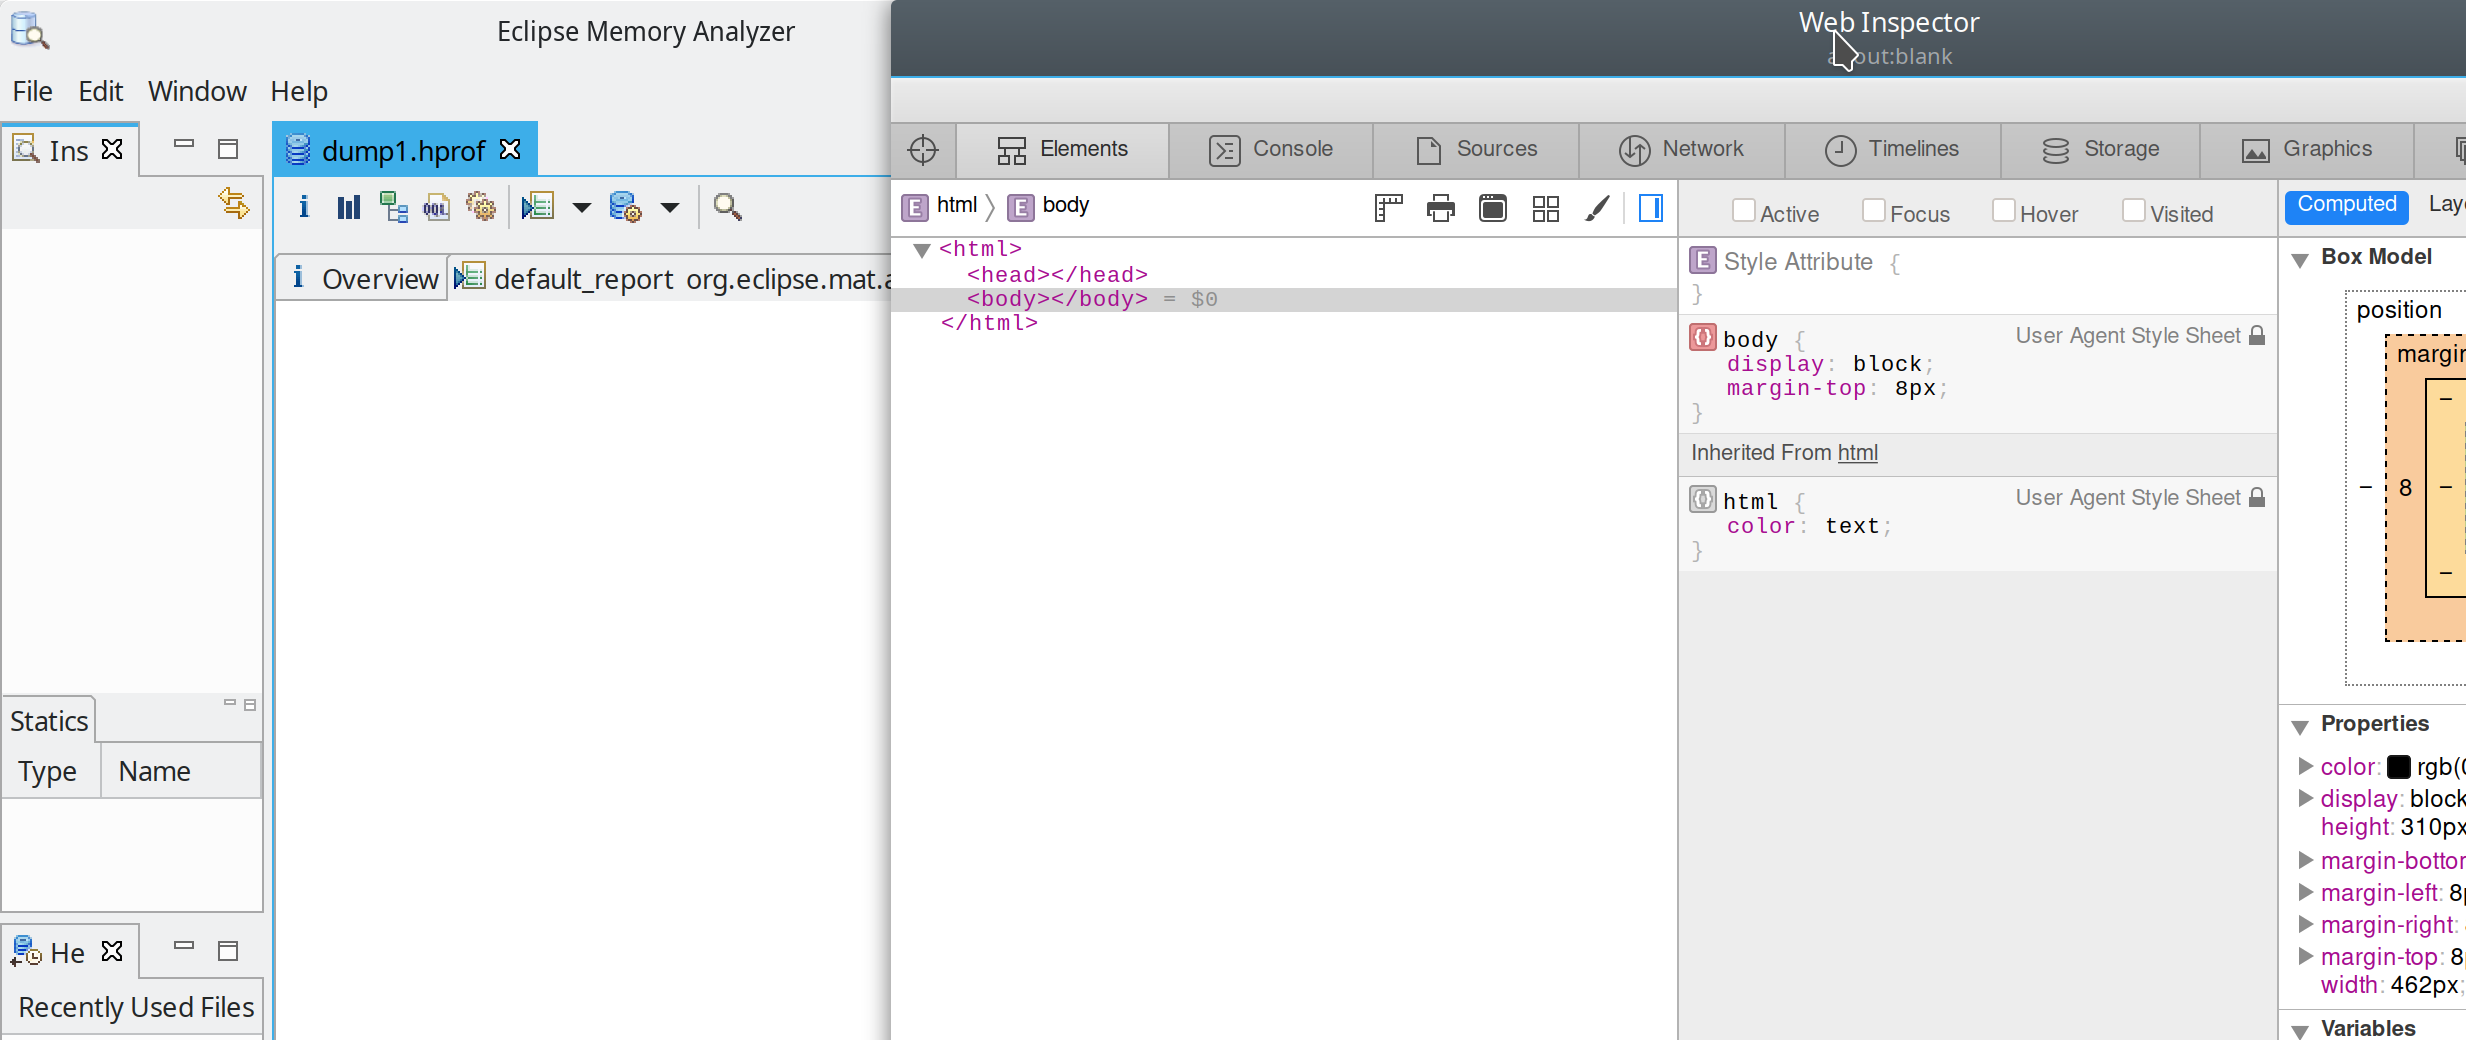Click the magnifier search icon in MAT toolbar
This screenshot has width=2466, height=1040.
pos(727,207)
